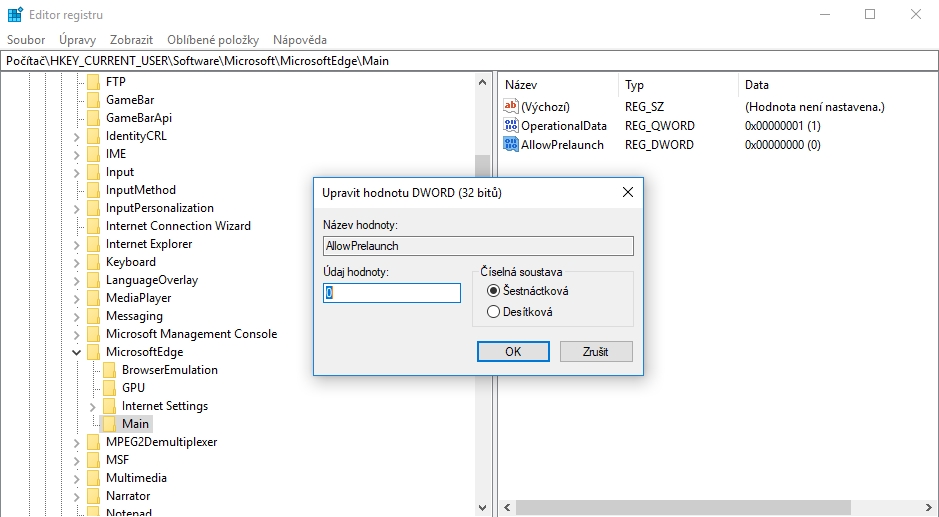Select the OperationalData value name

point(564,125)
